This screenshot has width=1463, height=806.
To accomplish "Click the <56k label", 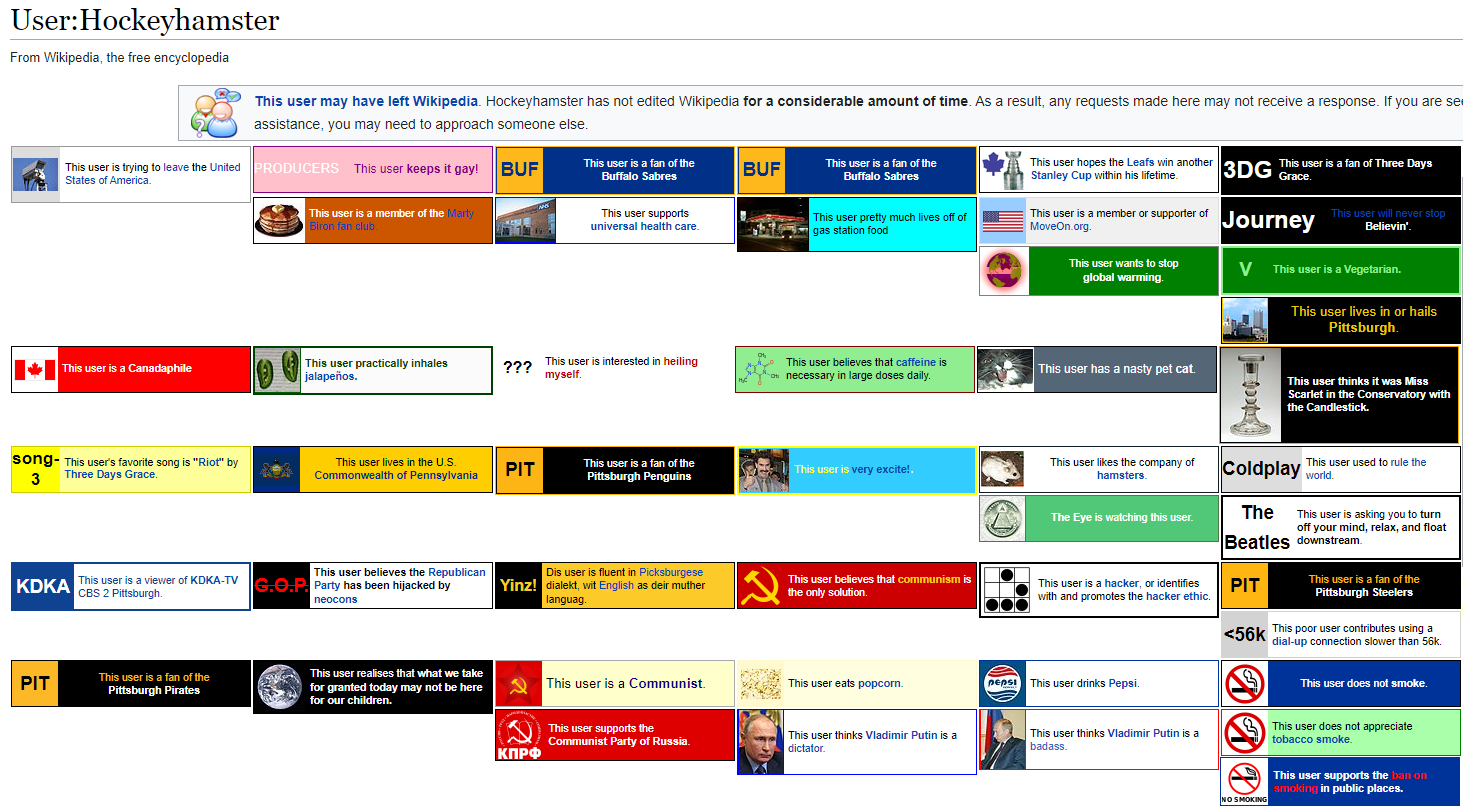I will tap(1245, 634).
